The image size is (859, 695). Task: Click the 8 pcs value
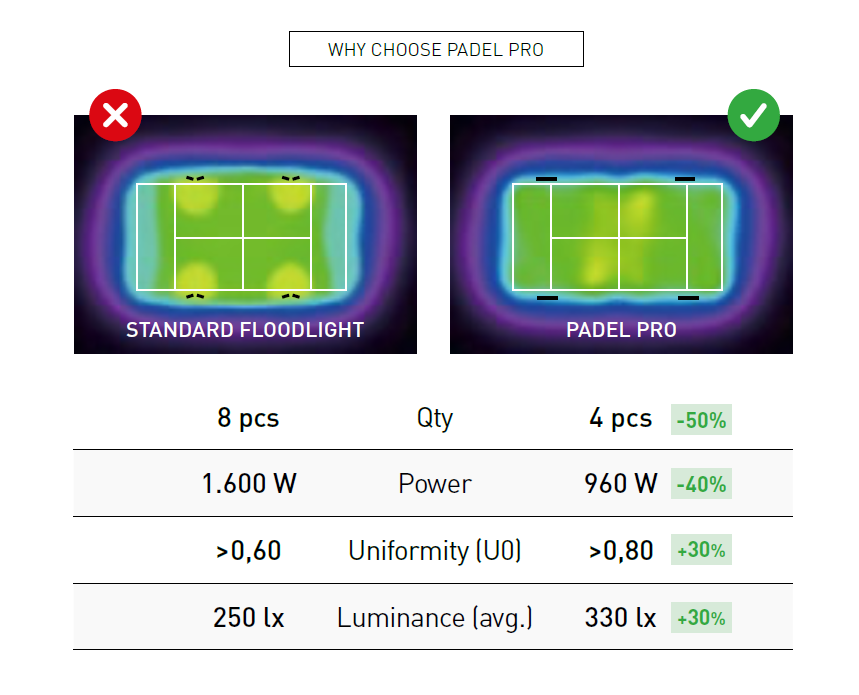[x=248, y=418]
